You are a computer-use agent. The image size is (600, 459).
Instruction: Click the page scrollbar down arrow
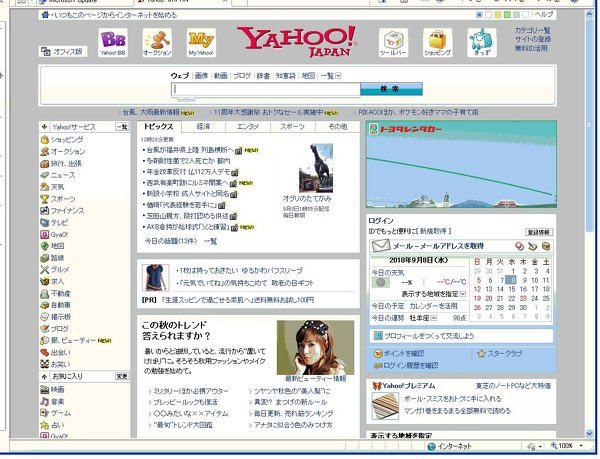coord(589,433)
